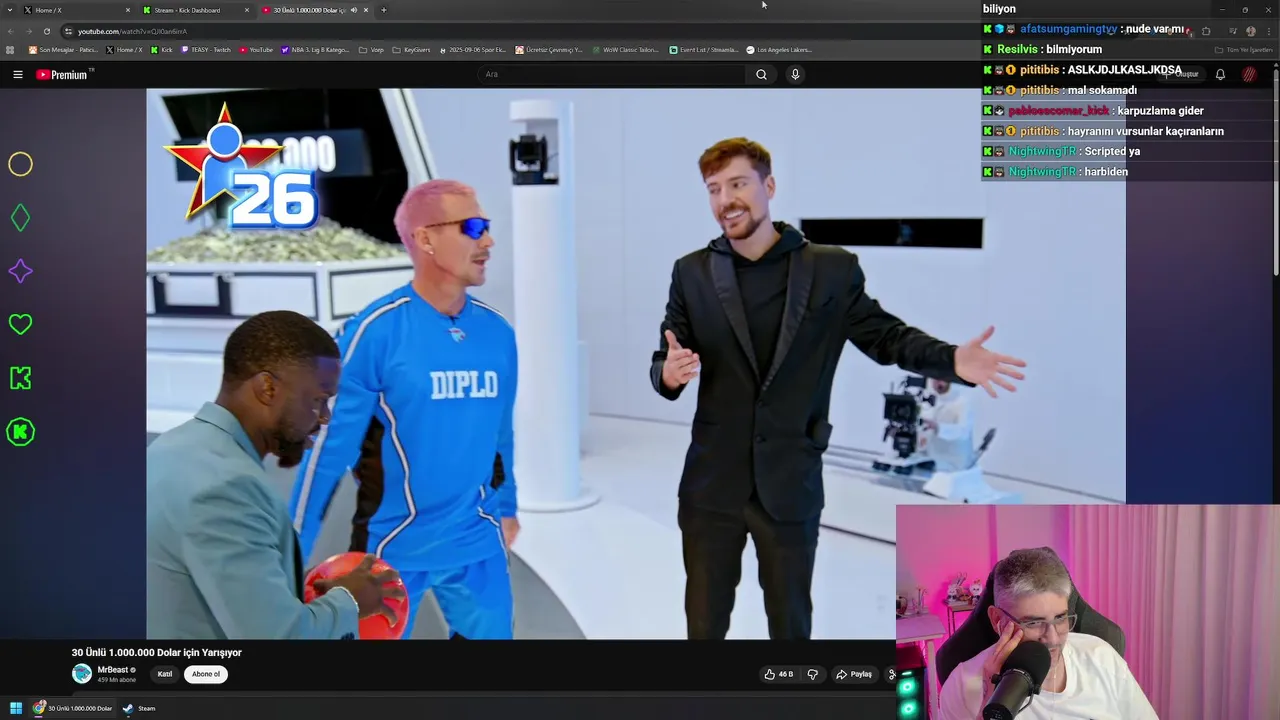The height and width of the screenshot is (720, 1280).
Task: Click the green heart overlay icon
Action: pyautogui.click(x=20, y=324)
